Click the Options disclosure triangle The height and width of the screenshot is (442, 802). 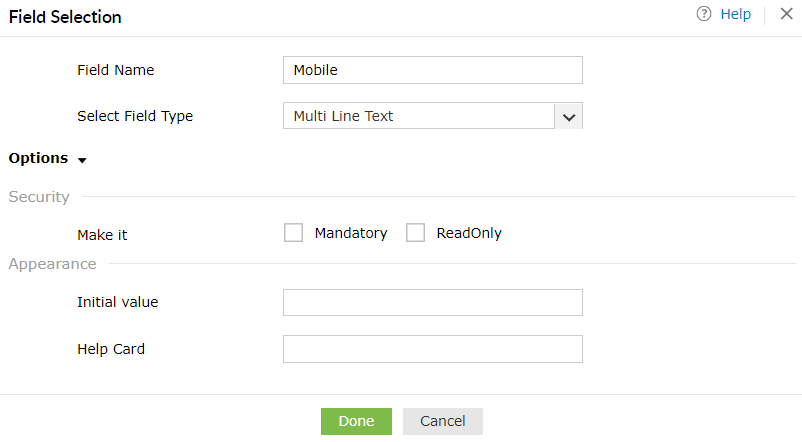pos(82,160)
